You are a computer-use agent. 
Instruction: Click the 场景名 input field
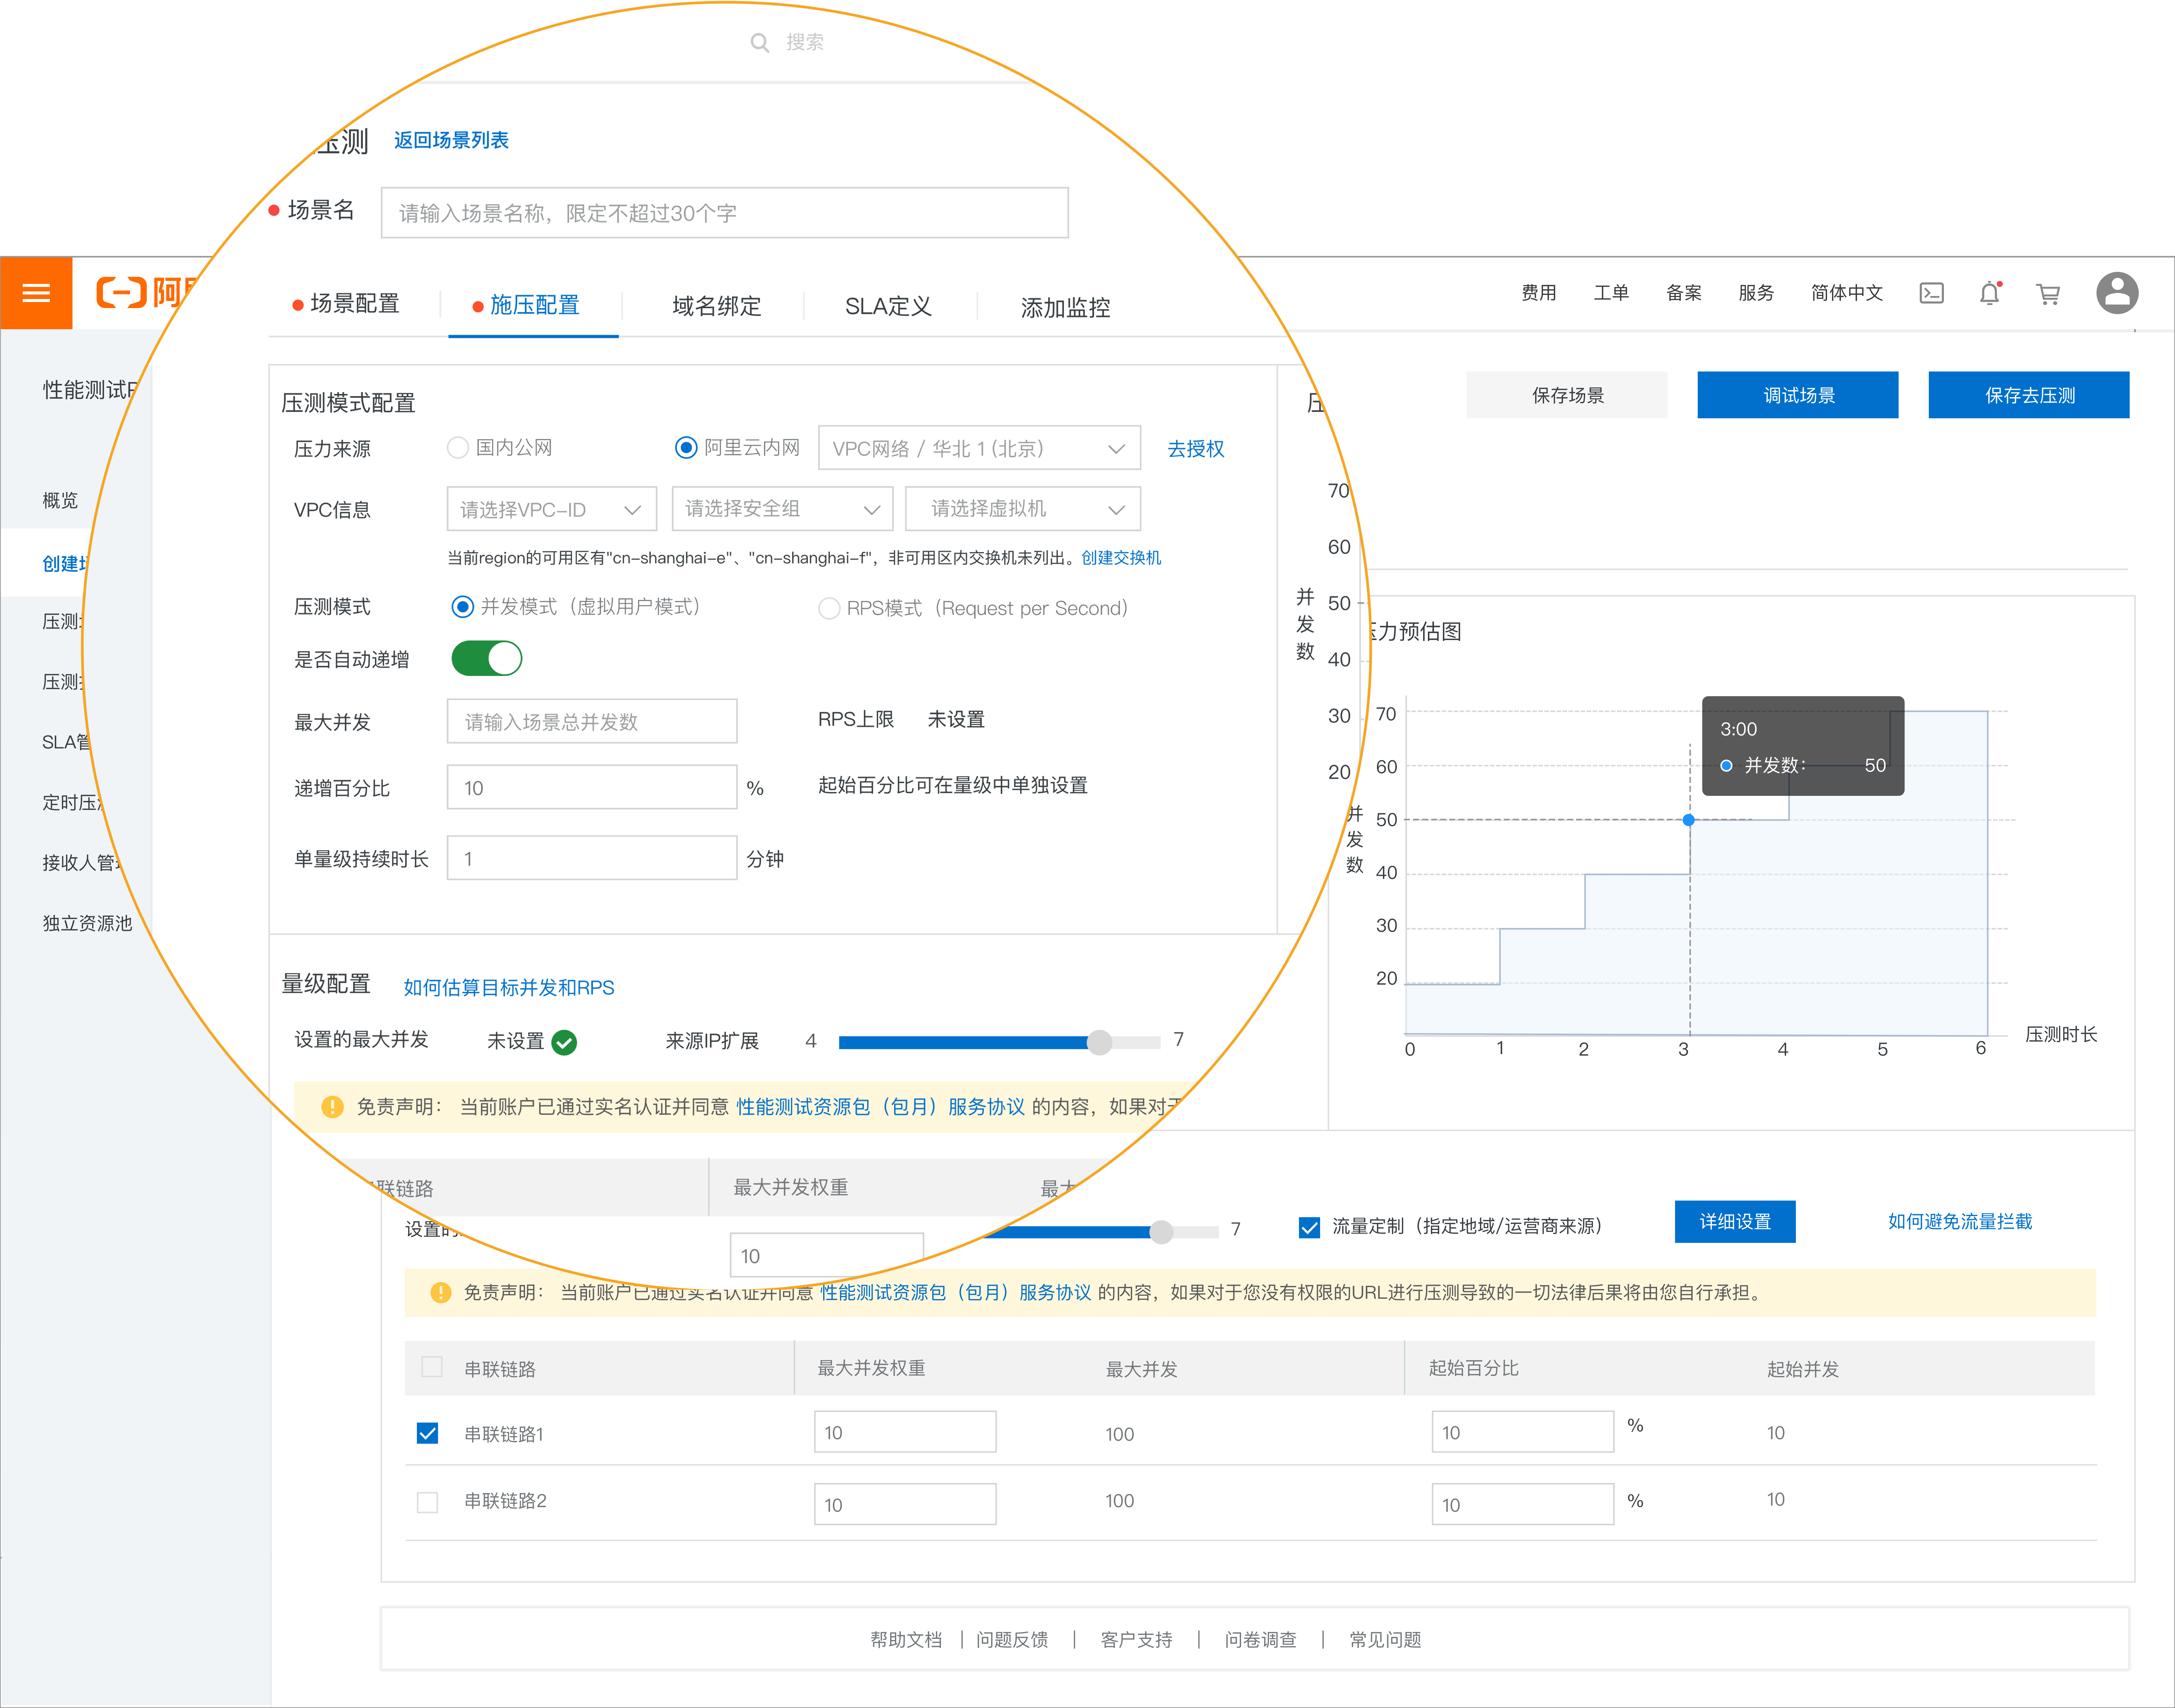(724, 213)
